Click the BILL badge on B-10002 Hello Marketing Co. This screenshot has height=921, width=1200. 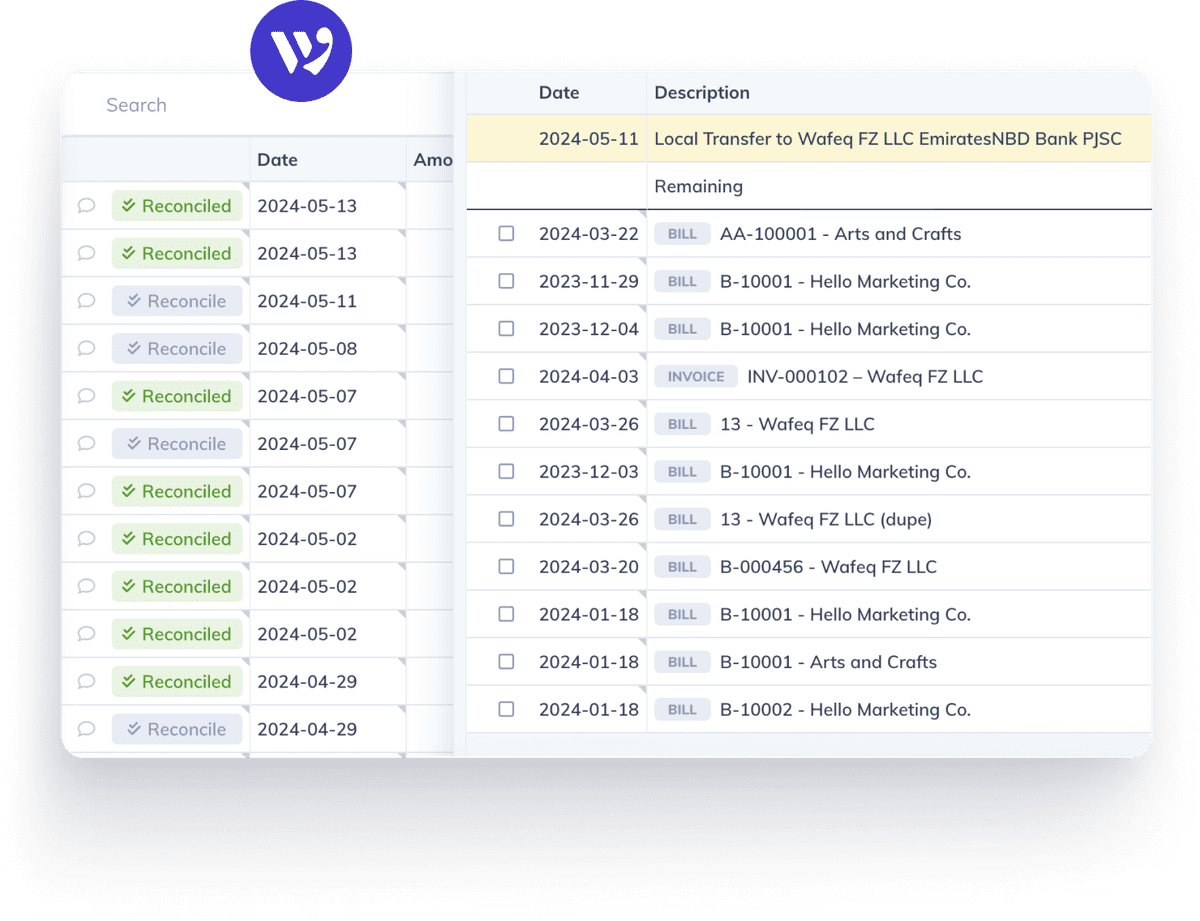pos(682,709)
